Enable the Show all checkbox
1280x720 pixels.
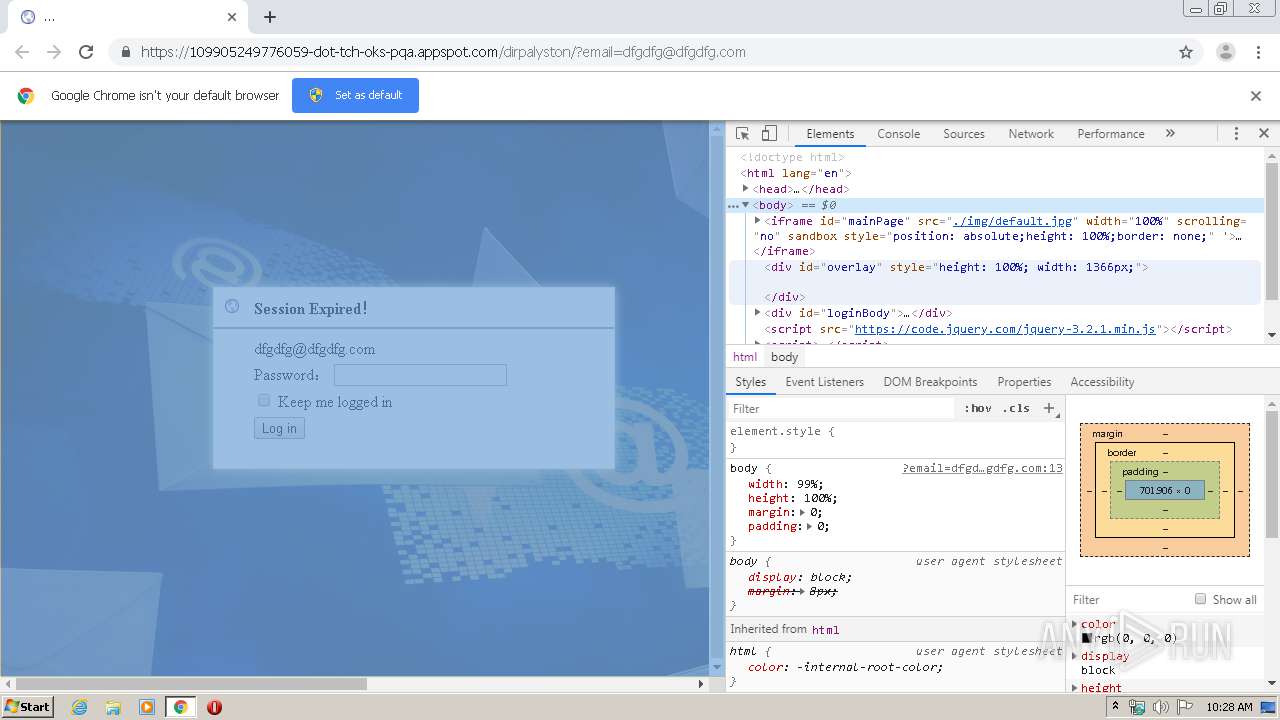[x=1200, y=599]
